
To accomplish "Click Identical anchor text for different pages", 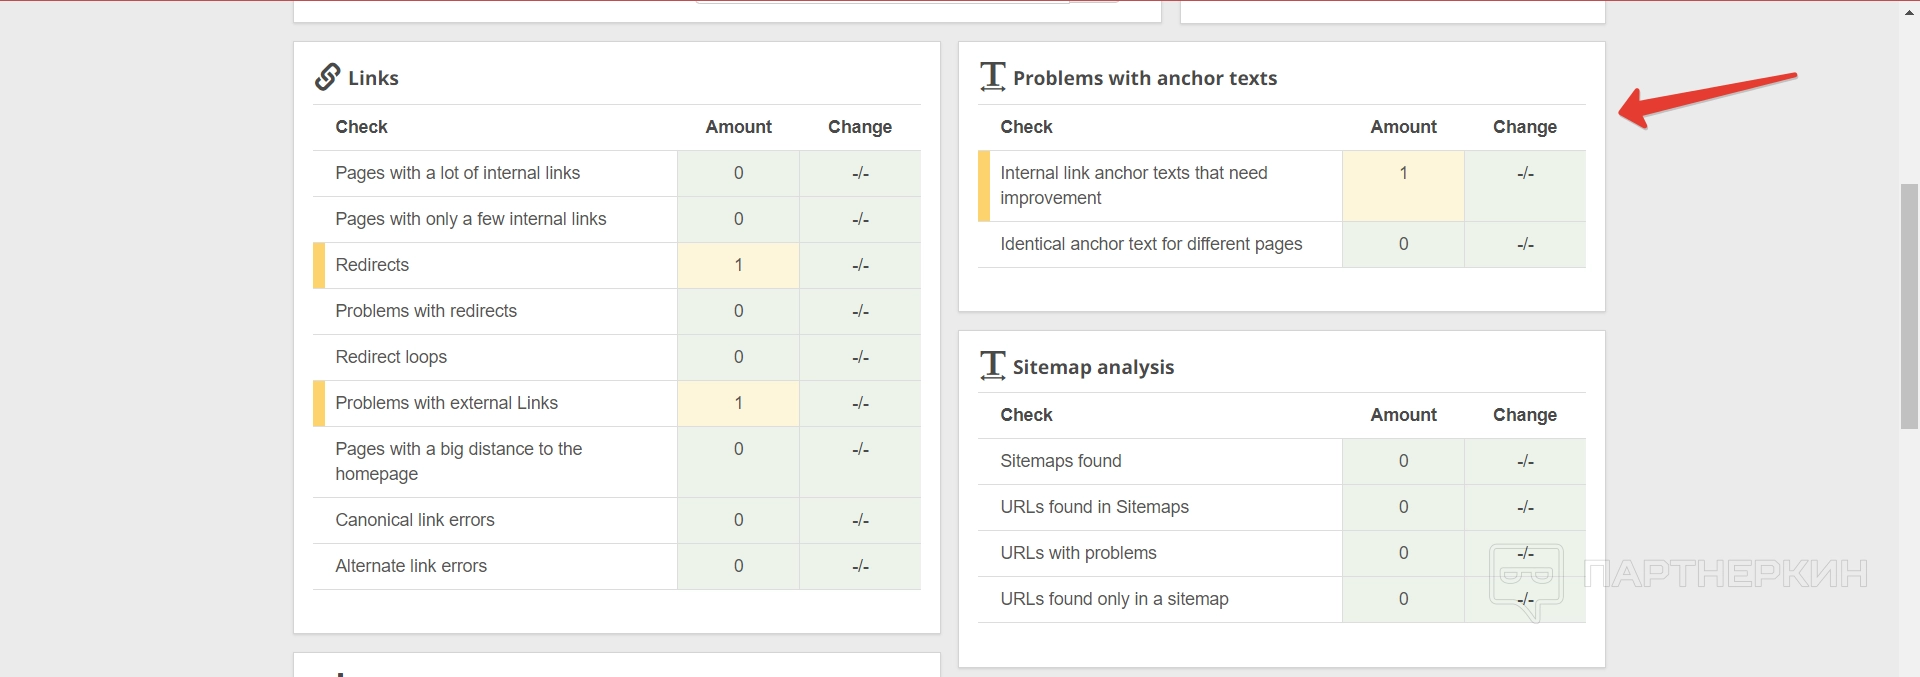I will point(1150,244).
